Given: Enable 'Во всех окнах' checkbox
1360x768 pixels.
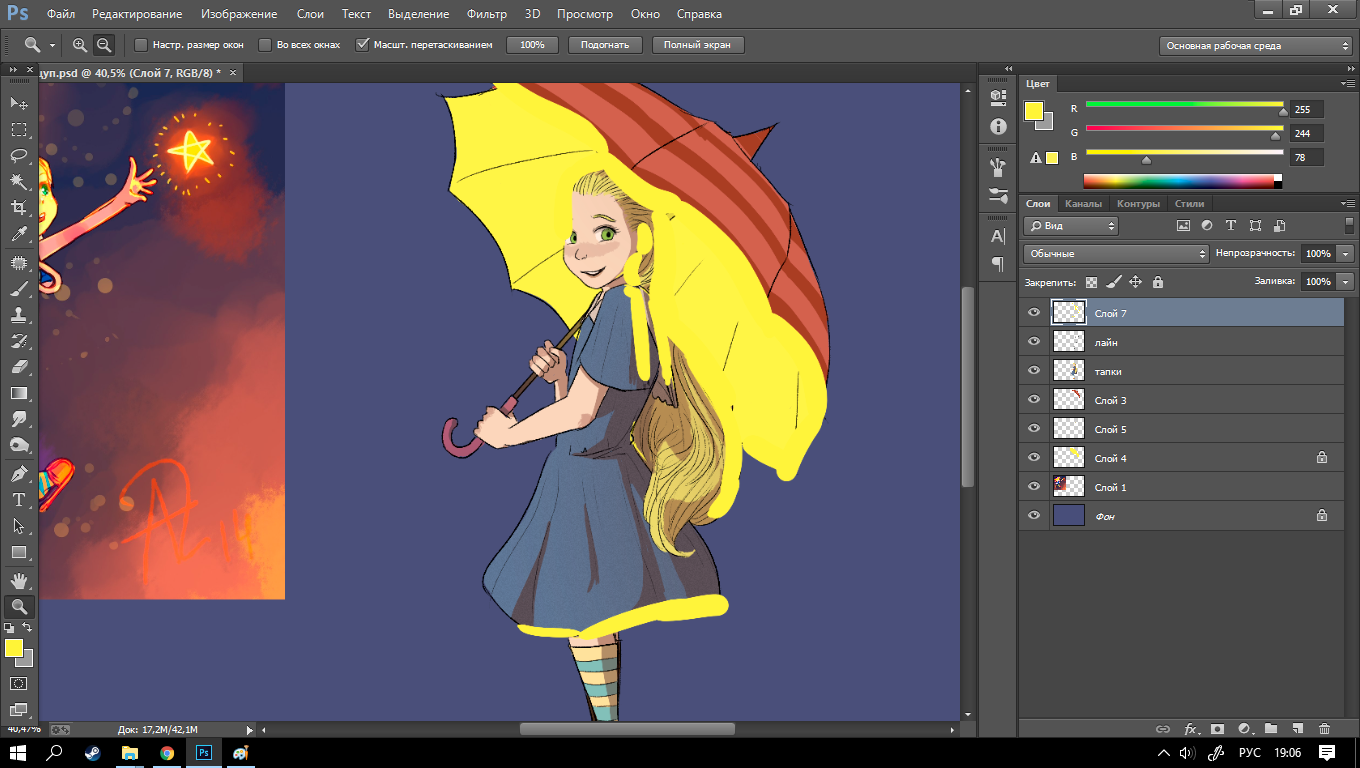Looking at the screenshot, I should 265,45.
